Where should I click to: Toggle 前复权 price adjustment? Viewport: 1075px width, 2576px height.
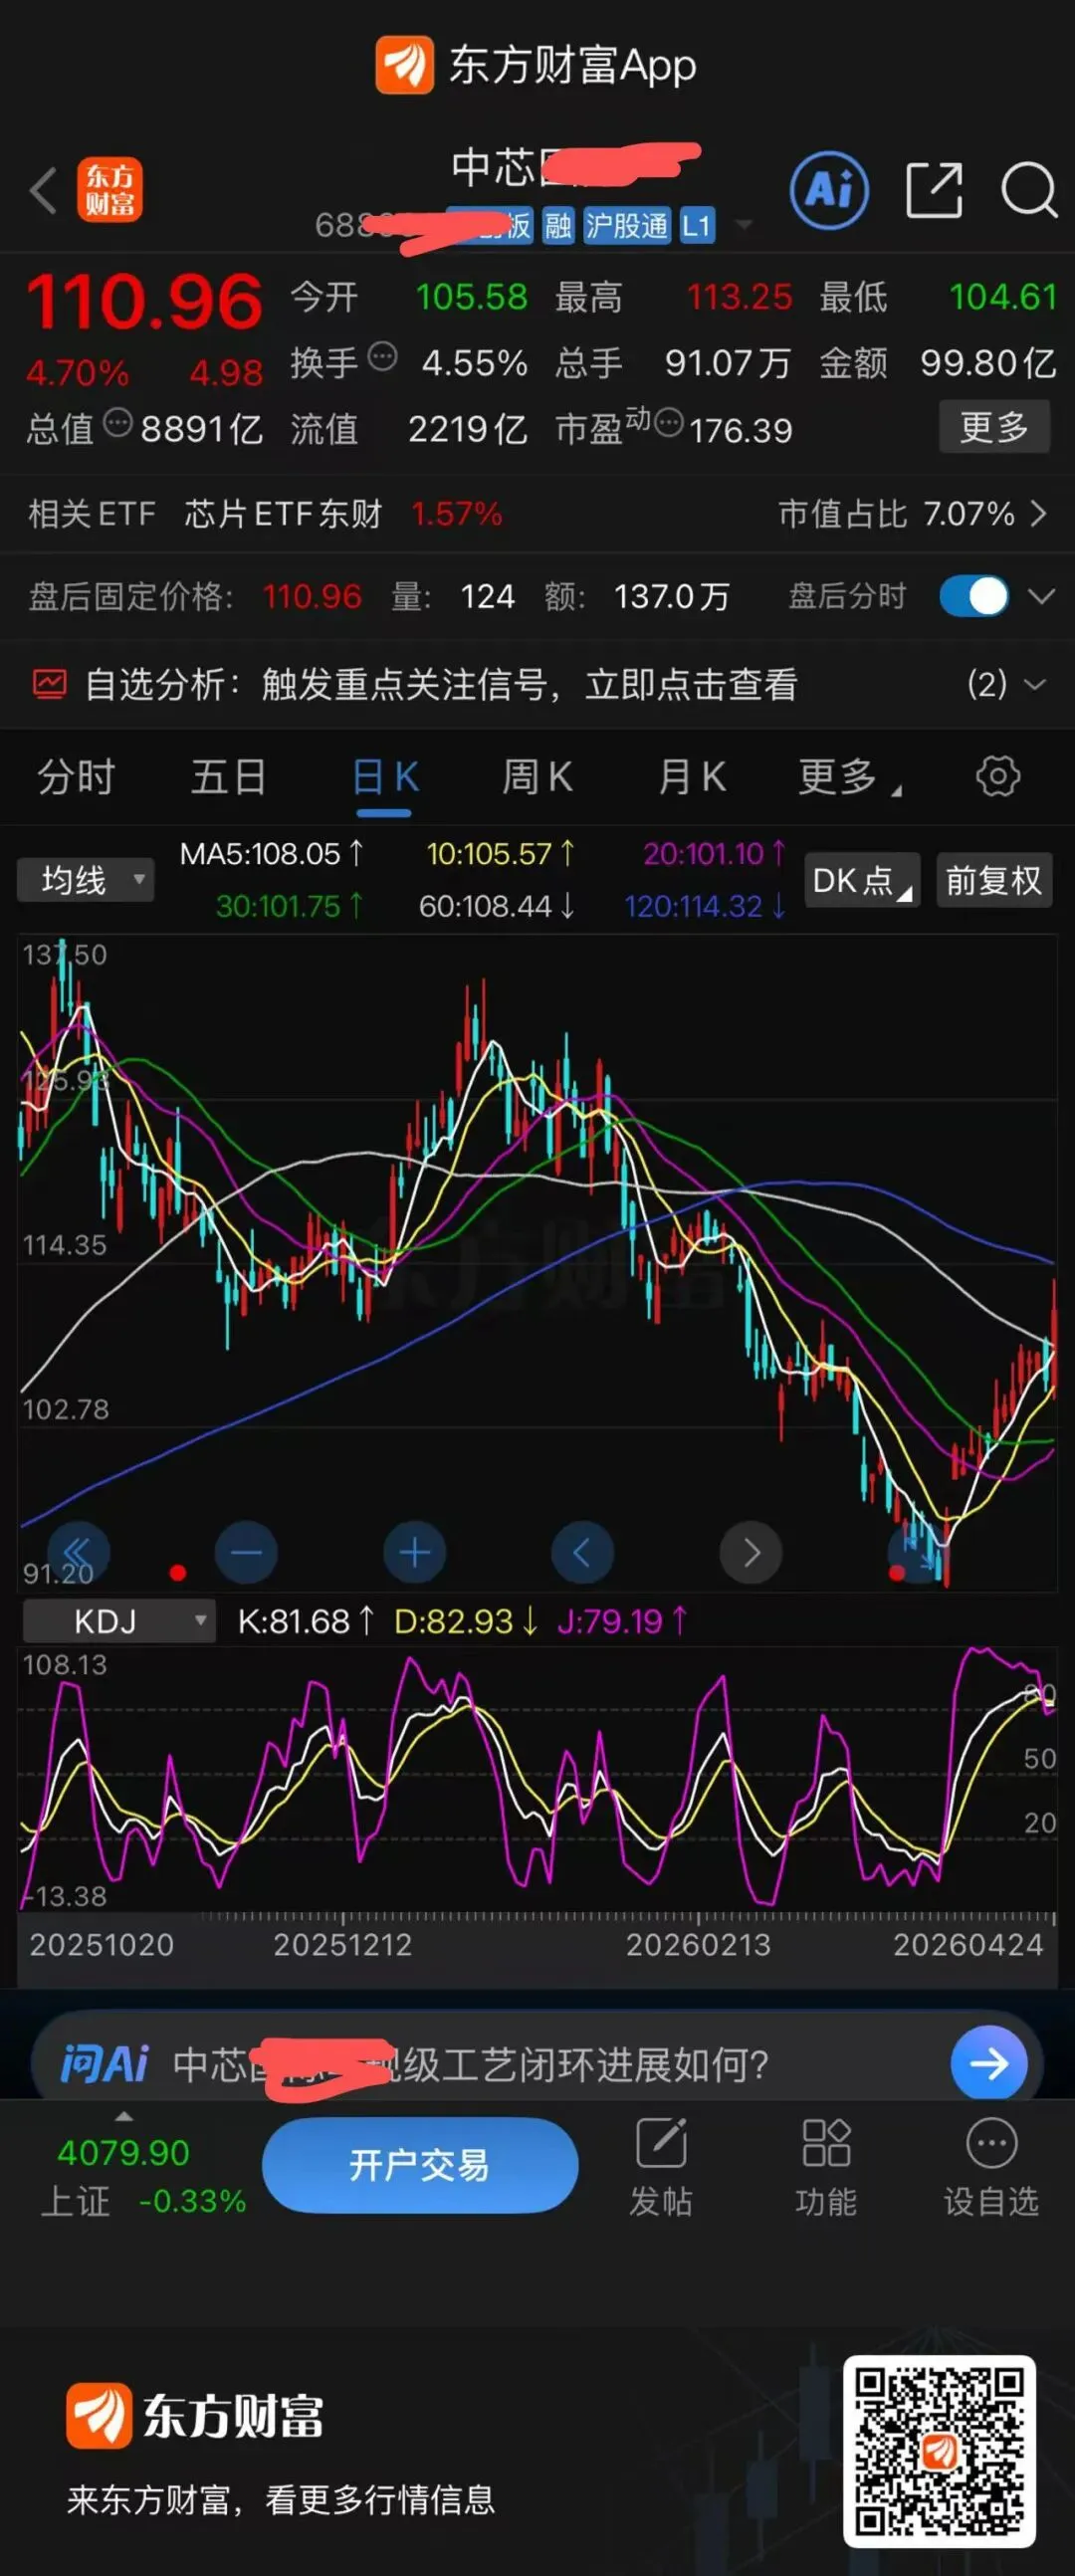[x=994, y=880]
